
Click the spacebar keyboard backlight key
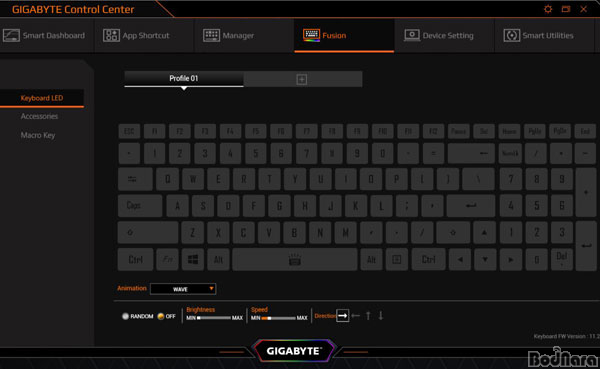(295, 260)
